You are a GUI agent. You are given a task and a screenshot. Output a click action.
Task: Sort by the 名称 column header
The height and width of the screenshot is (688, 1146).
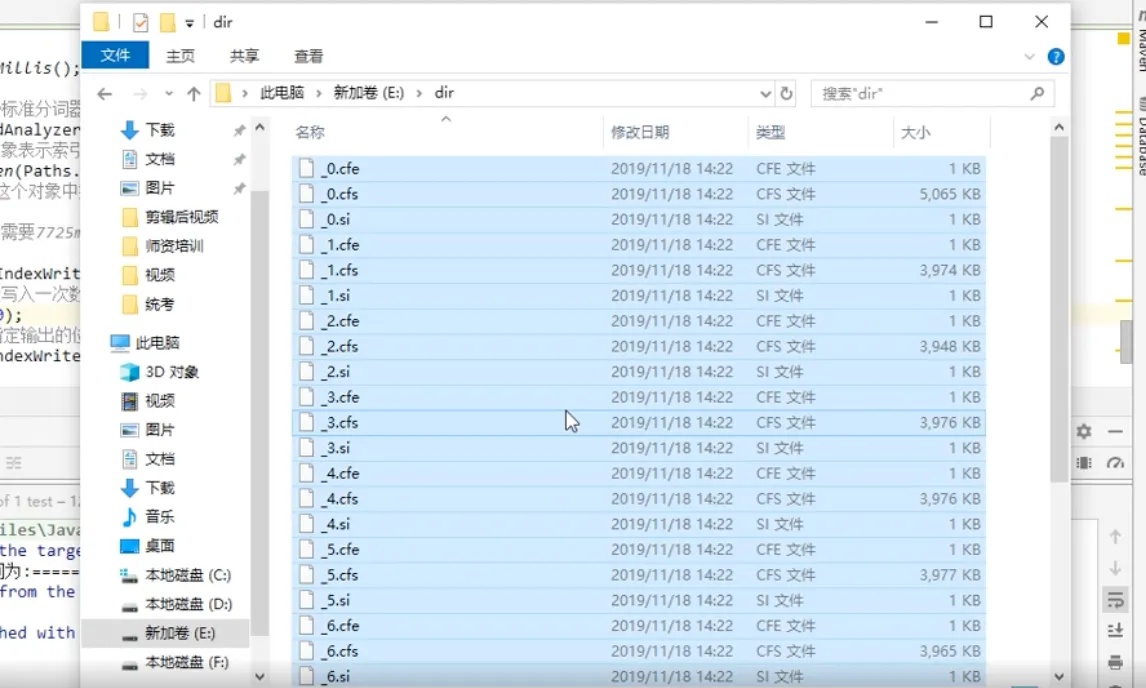(310, 132)
